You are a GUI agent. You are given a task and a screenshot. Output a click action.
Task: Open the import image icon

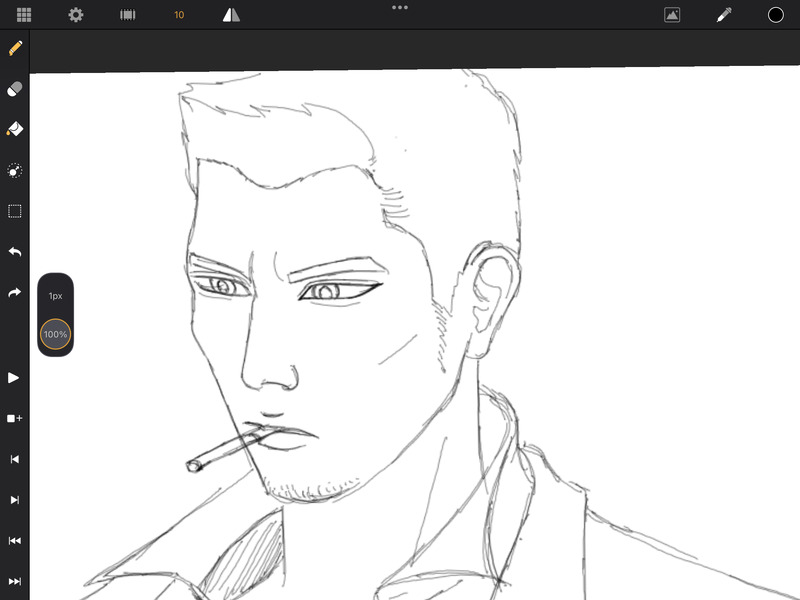(x=672, y=15)
